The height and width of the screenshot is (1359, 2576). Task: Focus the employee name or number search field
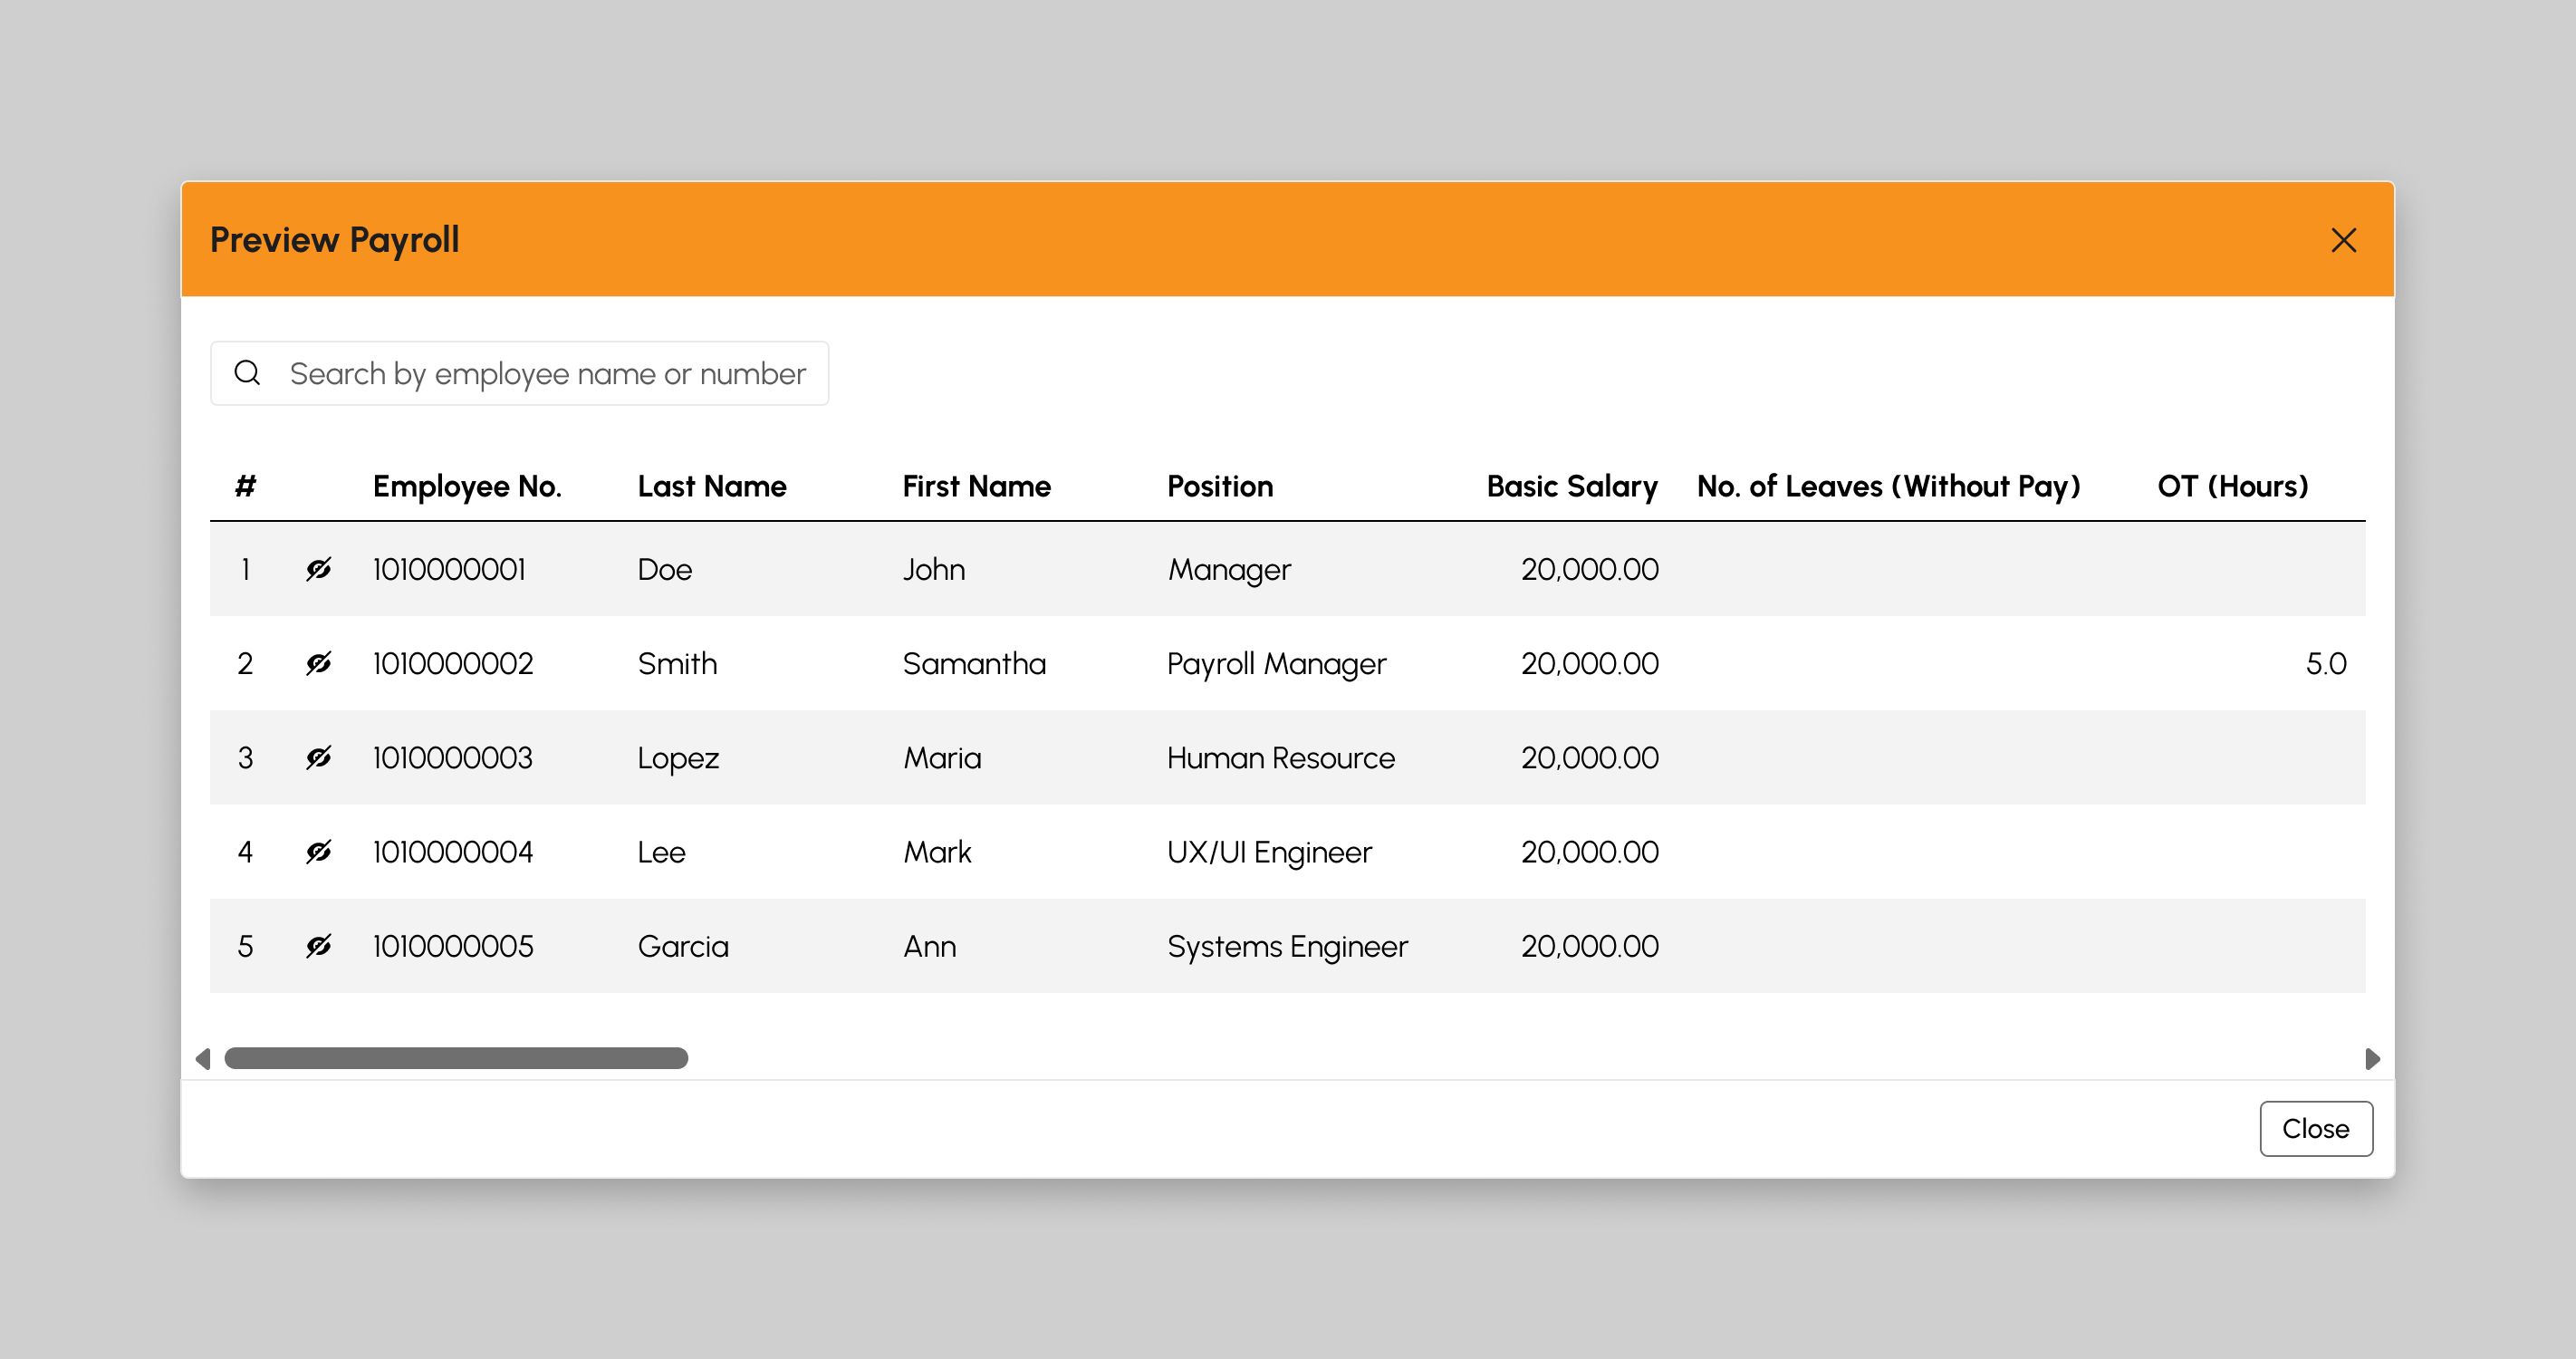(519, 373)
